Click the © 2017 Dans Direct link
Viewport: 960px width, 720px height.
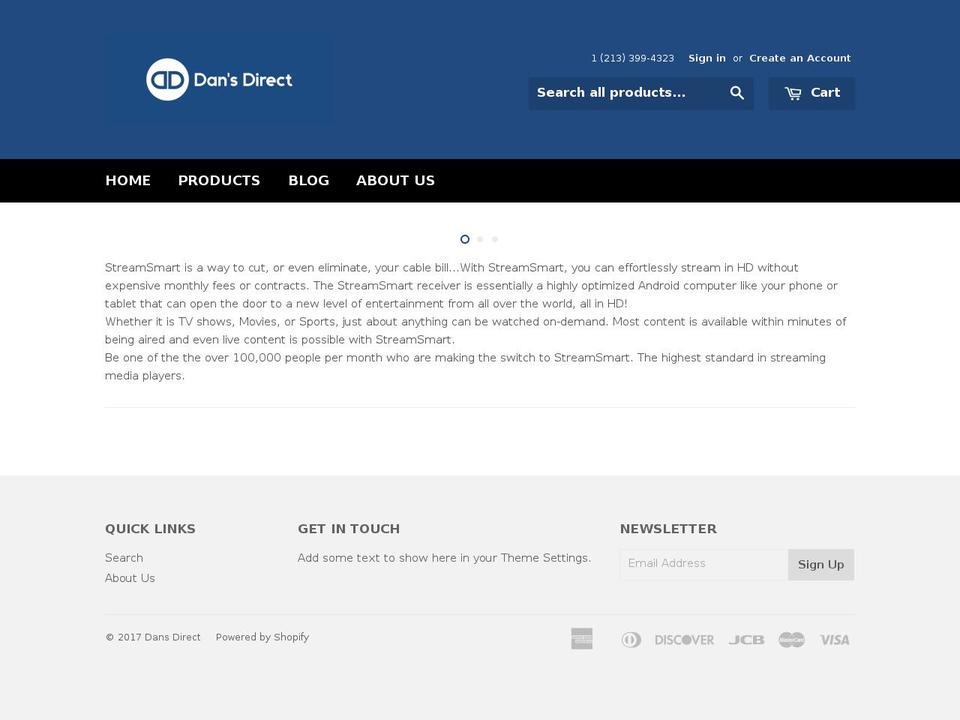(152, 637)
